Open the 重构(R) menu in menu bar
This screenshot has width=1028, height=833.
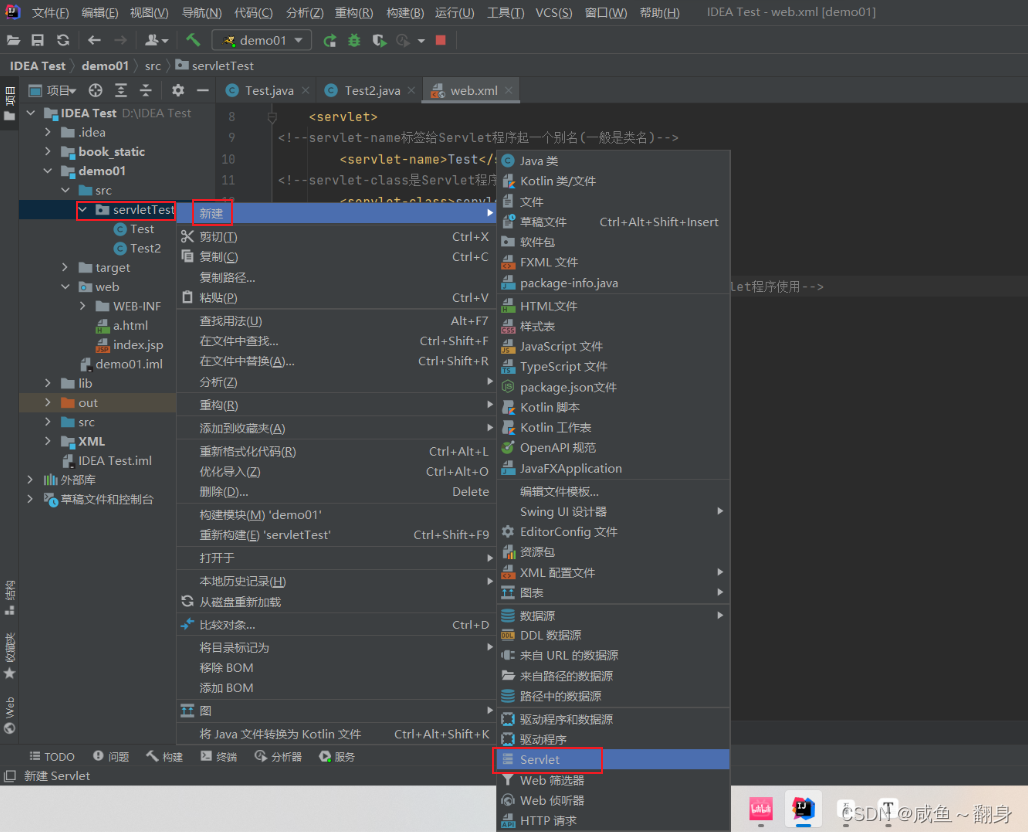[353, 12]
